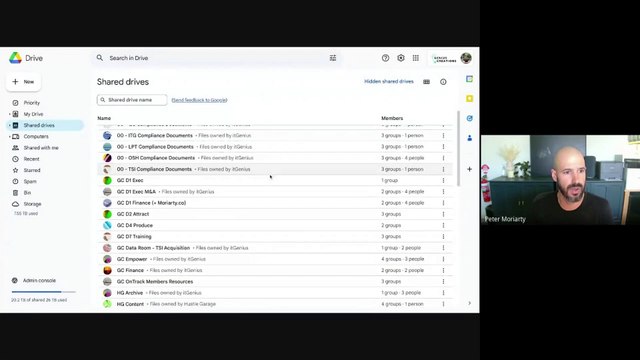640x360 pixels.
Task: Show side panel with the bottom chevron
Action: 469,303
